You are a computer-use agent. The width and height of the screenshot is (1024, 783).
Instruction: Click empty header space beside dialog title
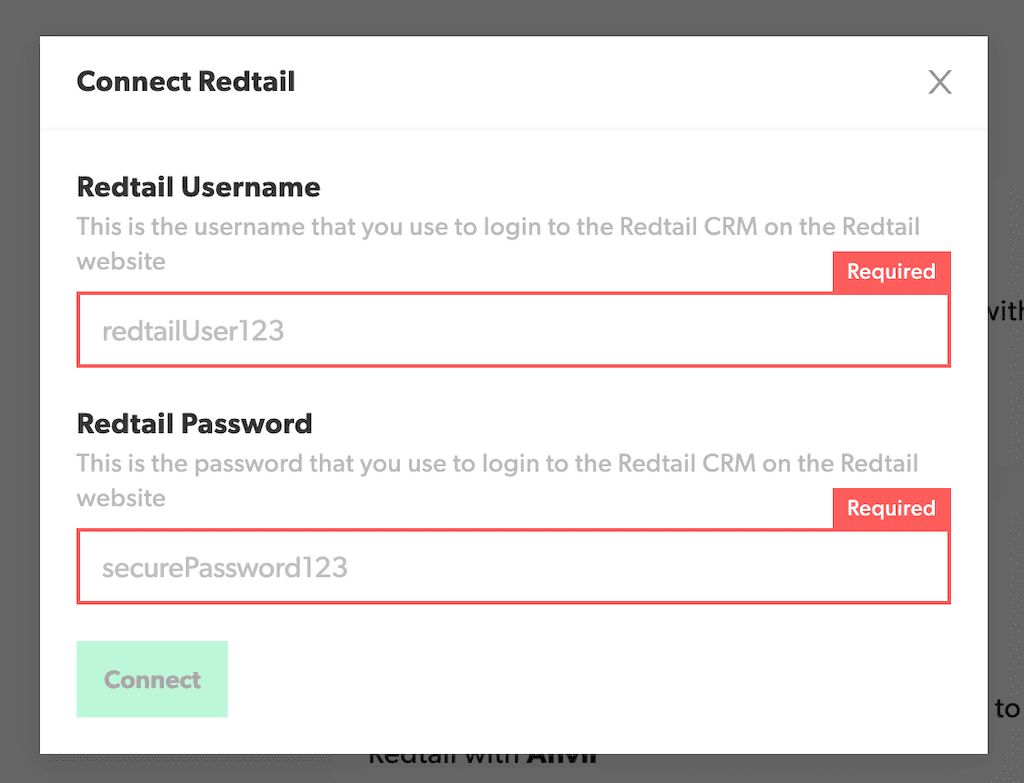pos(600,82)
